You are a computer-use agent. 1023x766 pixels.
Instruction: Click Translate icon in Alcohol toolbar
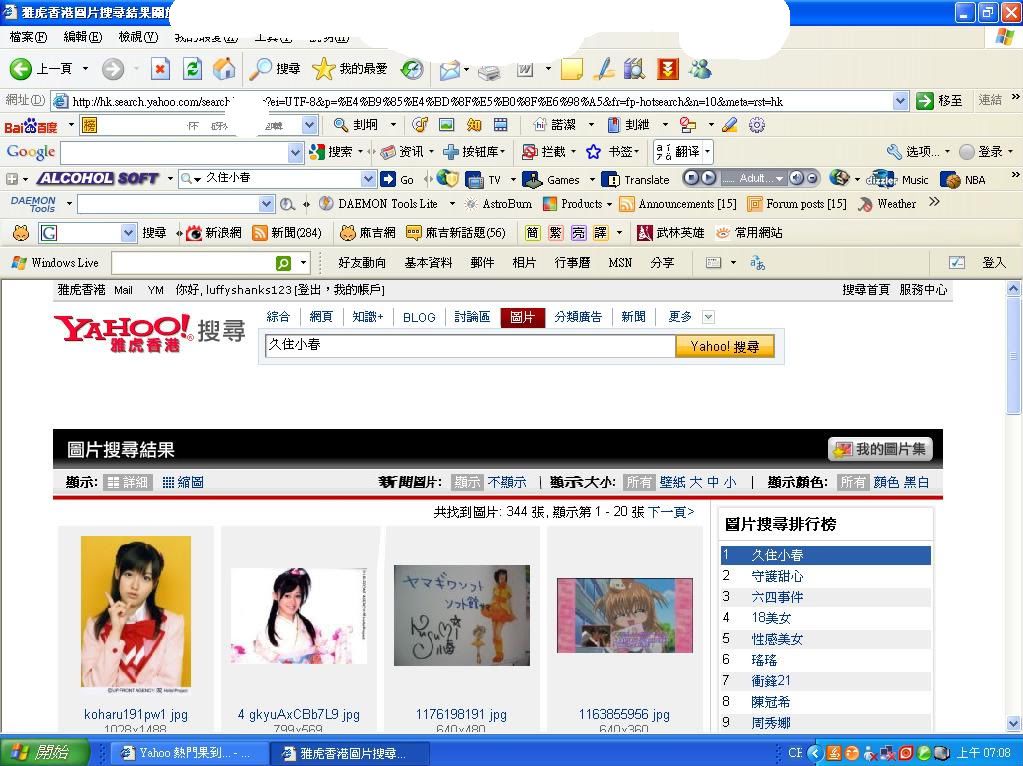click(611, 179)
